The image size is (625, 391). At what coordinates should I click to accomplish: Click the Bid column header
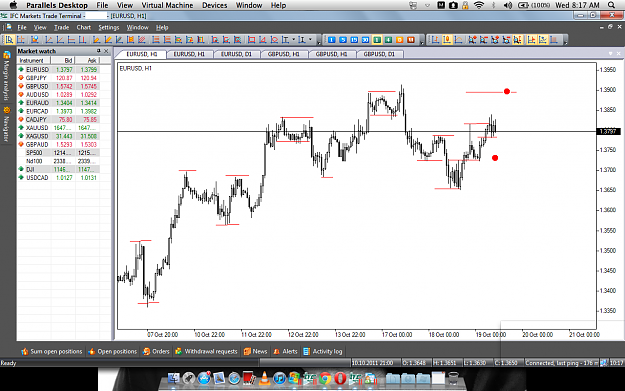click(63, 60)
